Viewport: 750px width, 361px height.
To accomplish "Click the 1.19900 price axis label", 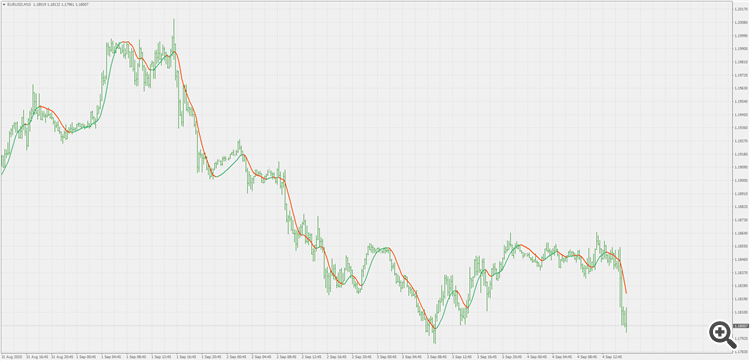I will click(x=741, y=49).
